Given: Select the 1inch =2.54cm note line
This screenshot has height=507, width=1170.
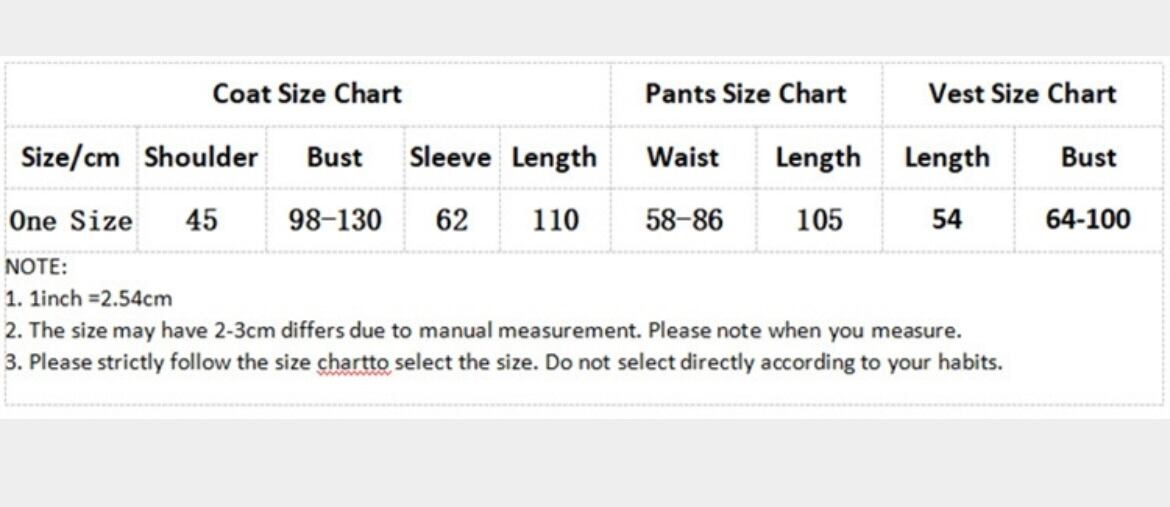Looking at the screenshot, I should click(90, 298).
